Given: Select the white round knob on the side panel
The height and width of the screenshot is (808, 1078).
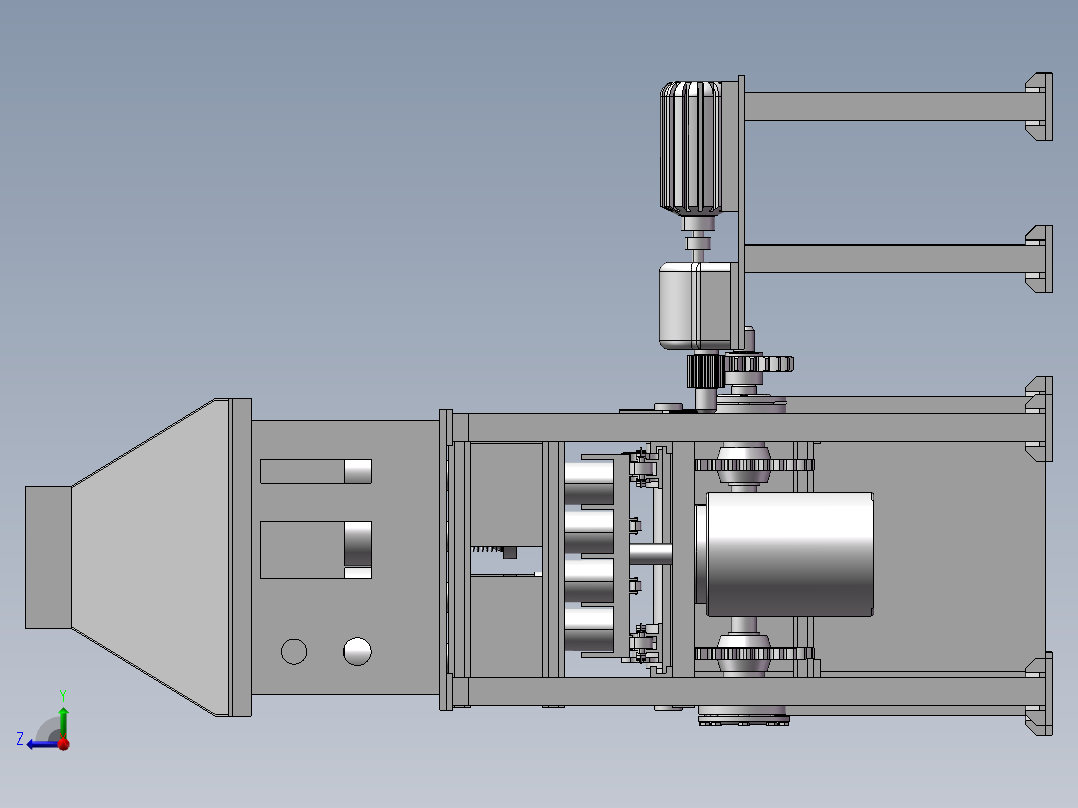Looking at the screenshot, I should tap(357, 651).
